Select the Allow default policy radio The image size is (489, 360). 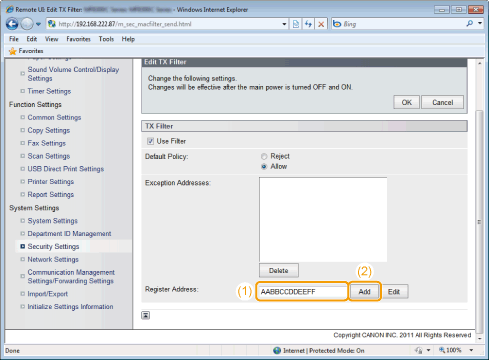(264, 166)
